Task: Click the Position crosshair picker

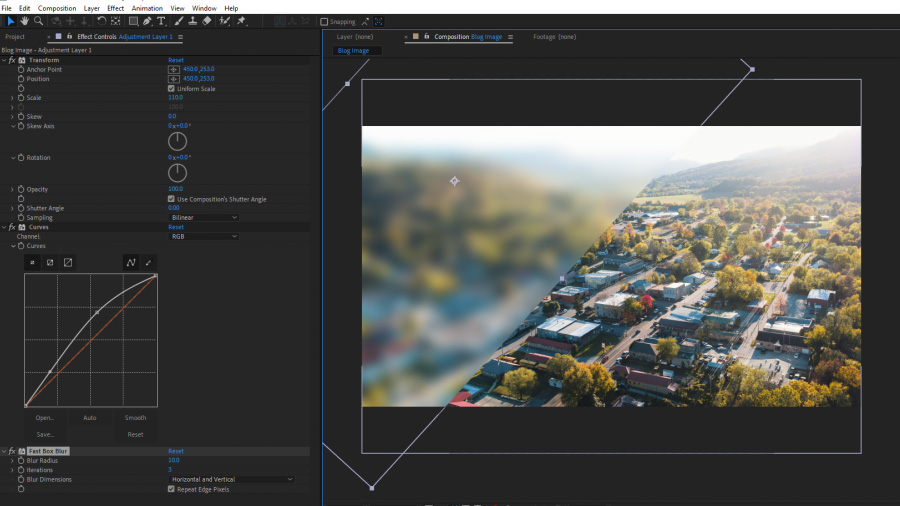Action: pyautogui.click(x=173, y=79)
